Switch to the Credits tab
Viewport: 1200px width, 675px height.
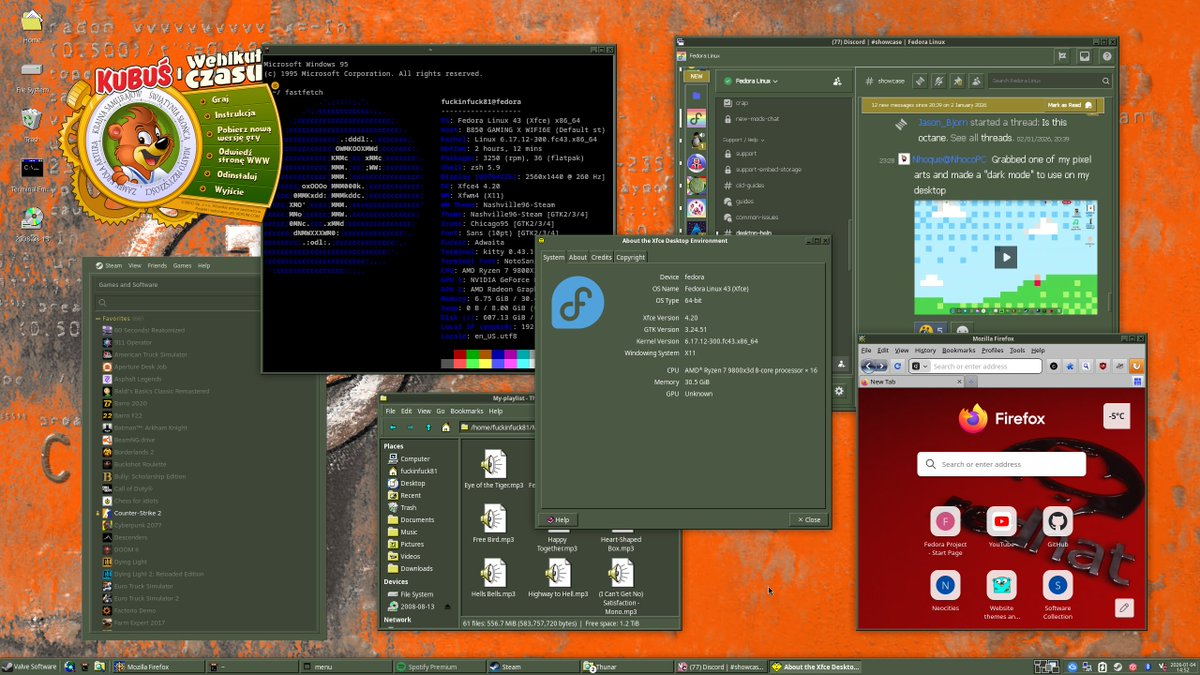click(601, 257)
